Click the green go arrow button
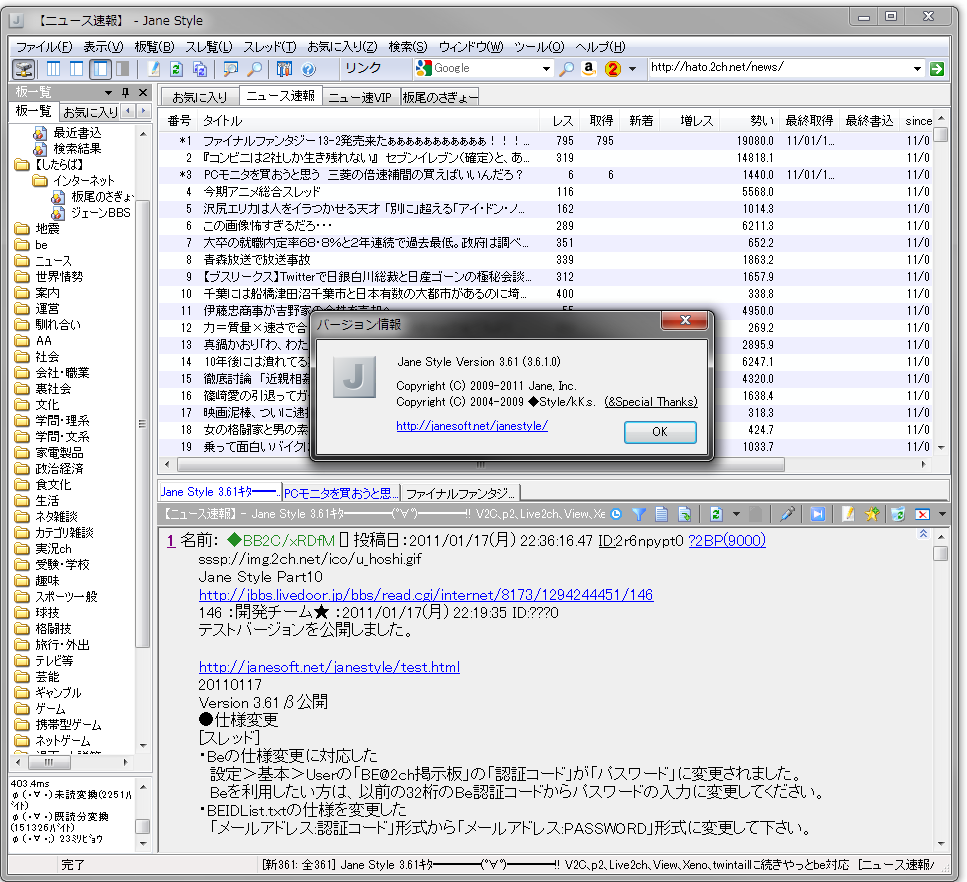 [x=937, y=68]
